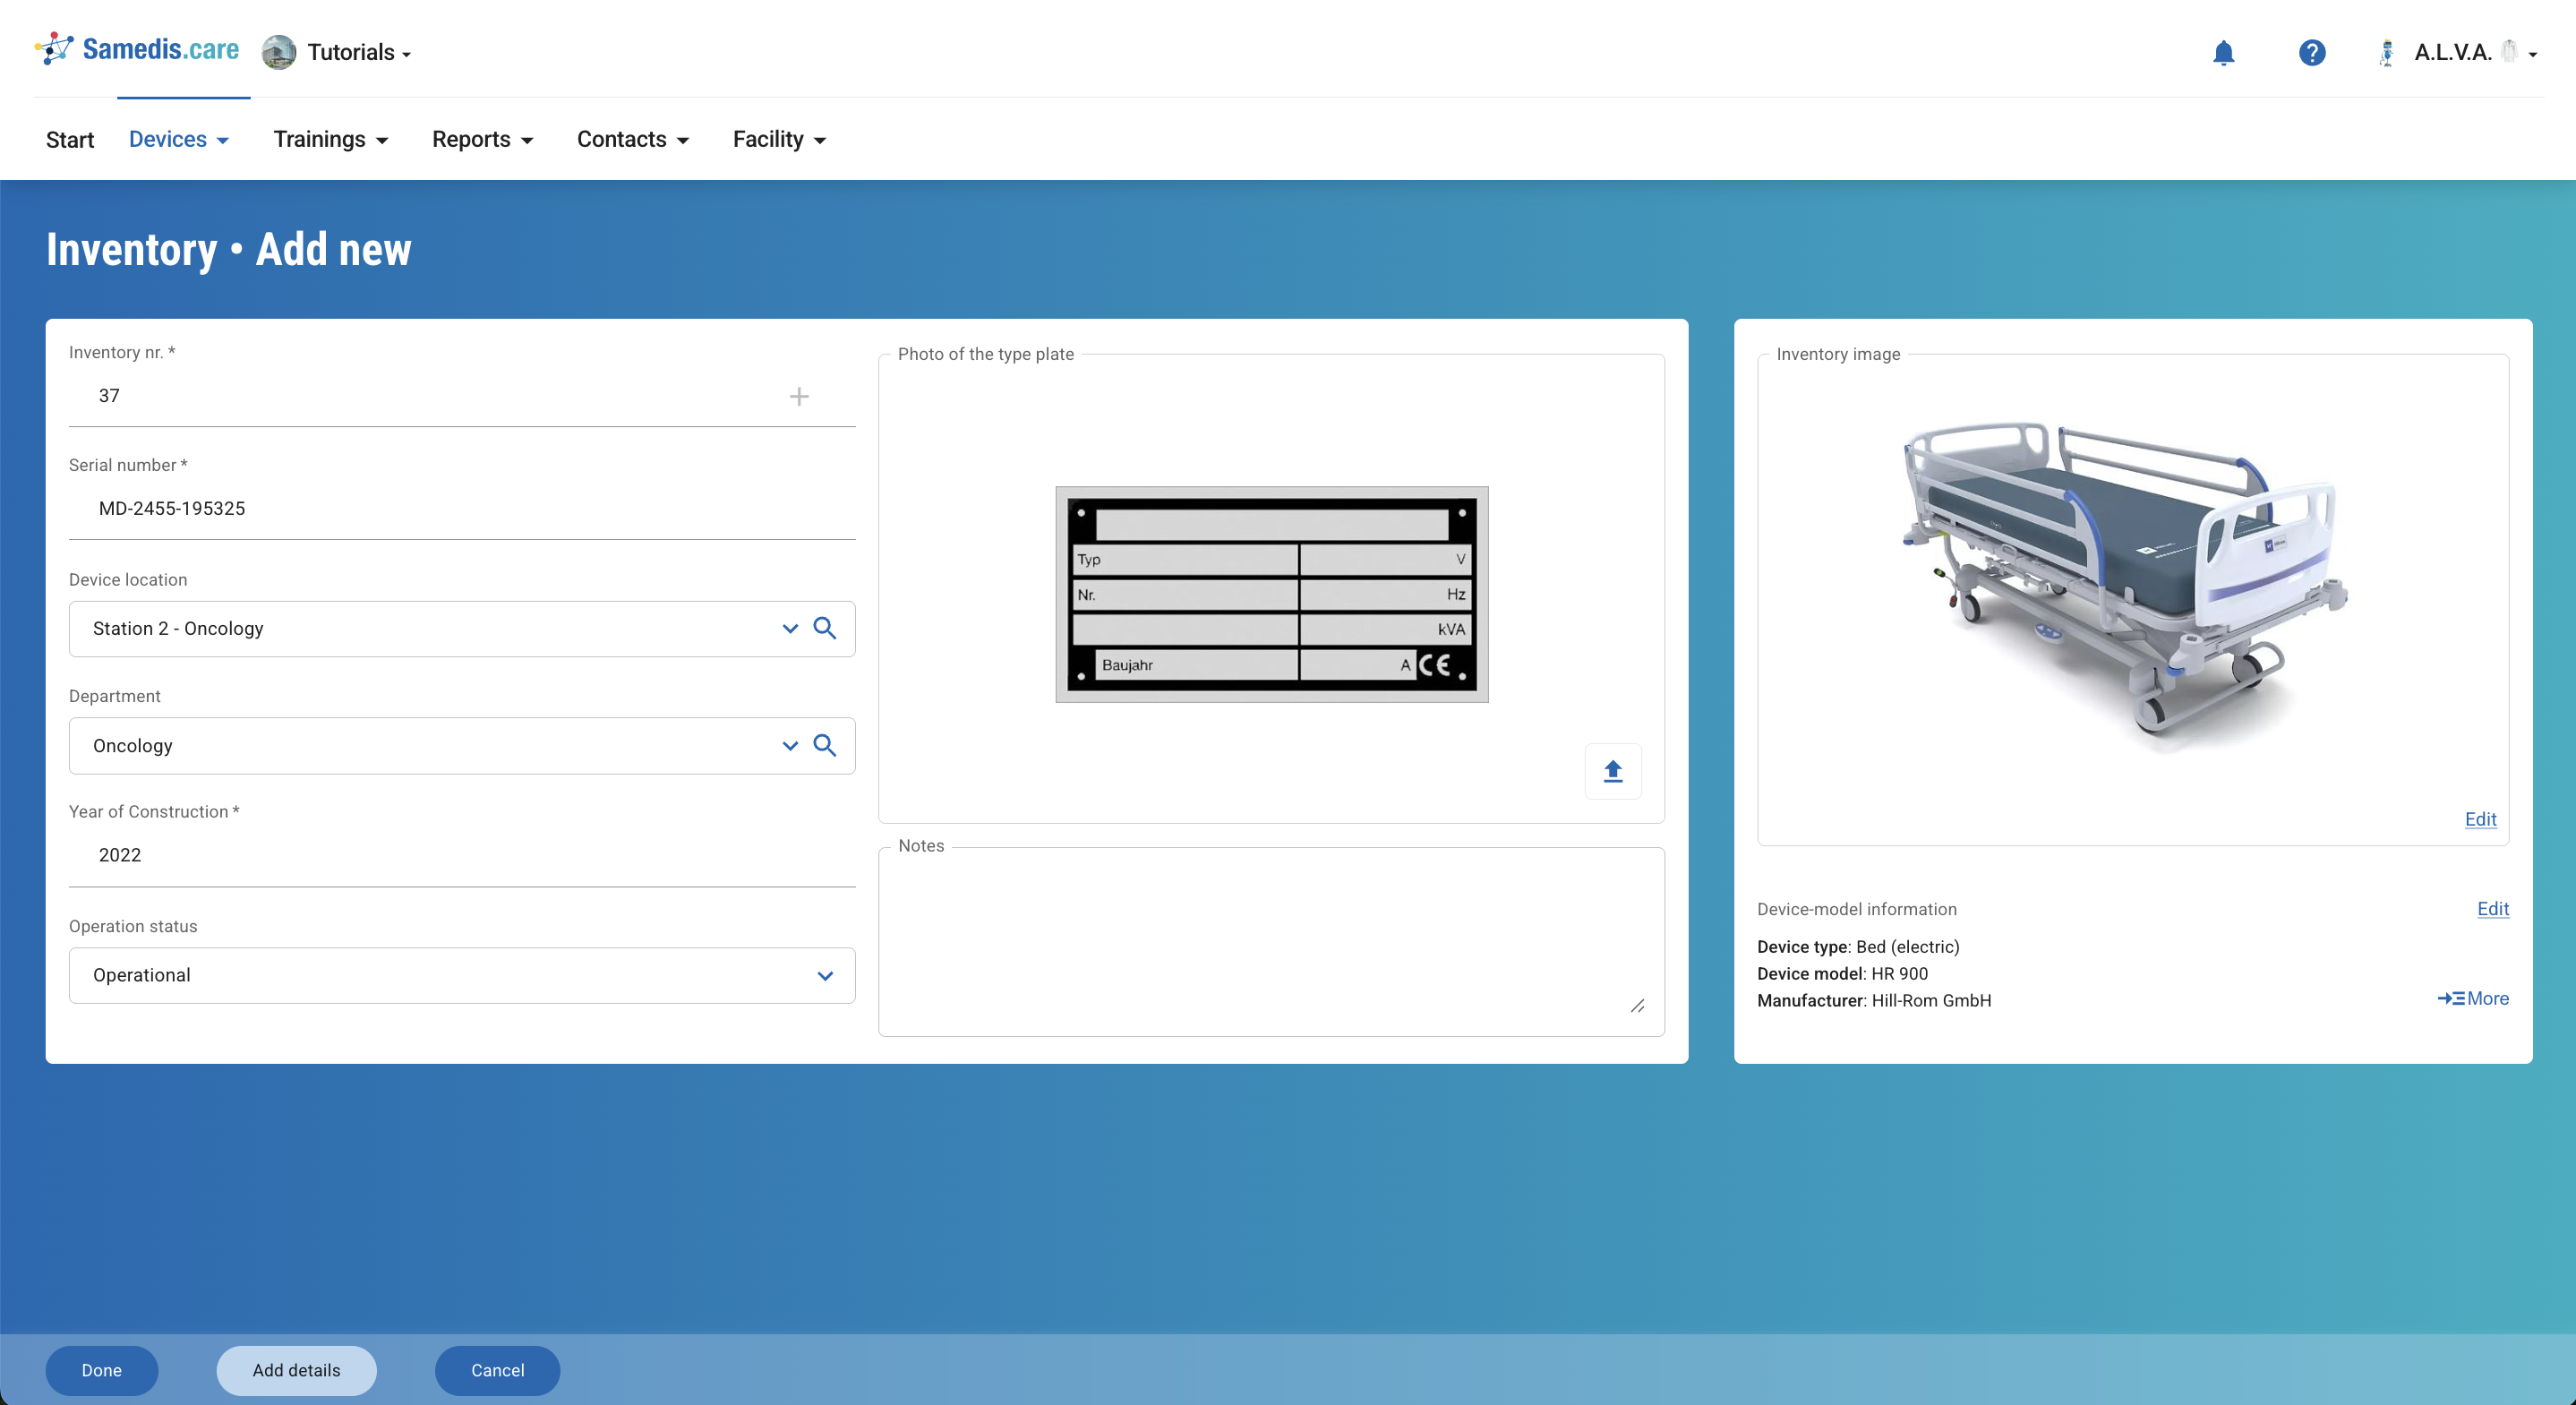The height and width of the screenshot is (1405, 2576).
Task: Go to the Start page
Action: coord(70,140)
